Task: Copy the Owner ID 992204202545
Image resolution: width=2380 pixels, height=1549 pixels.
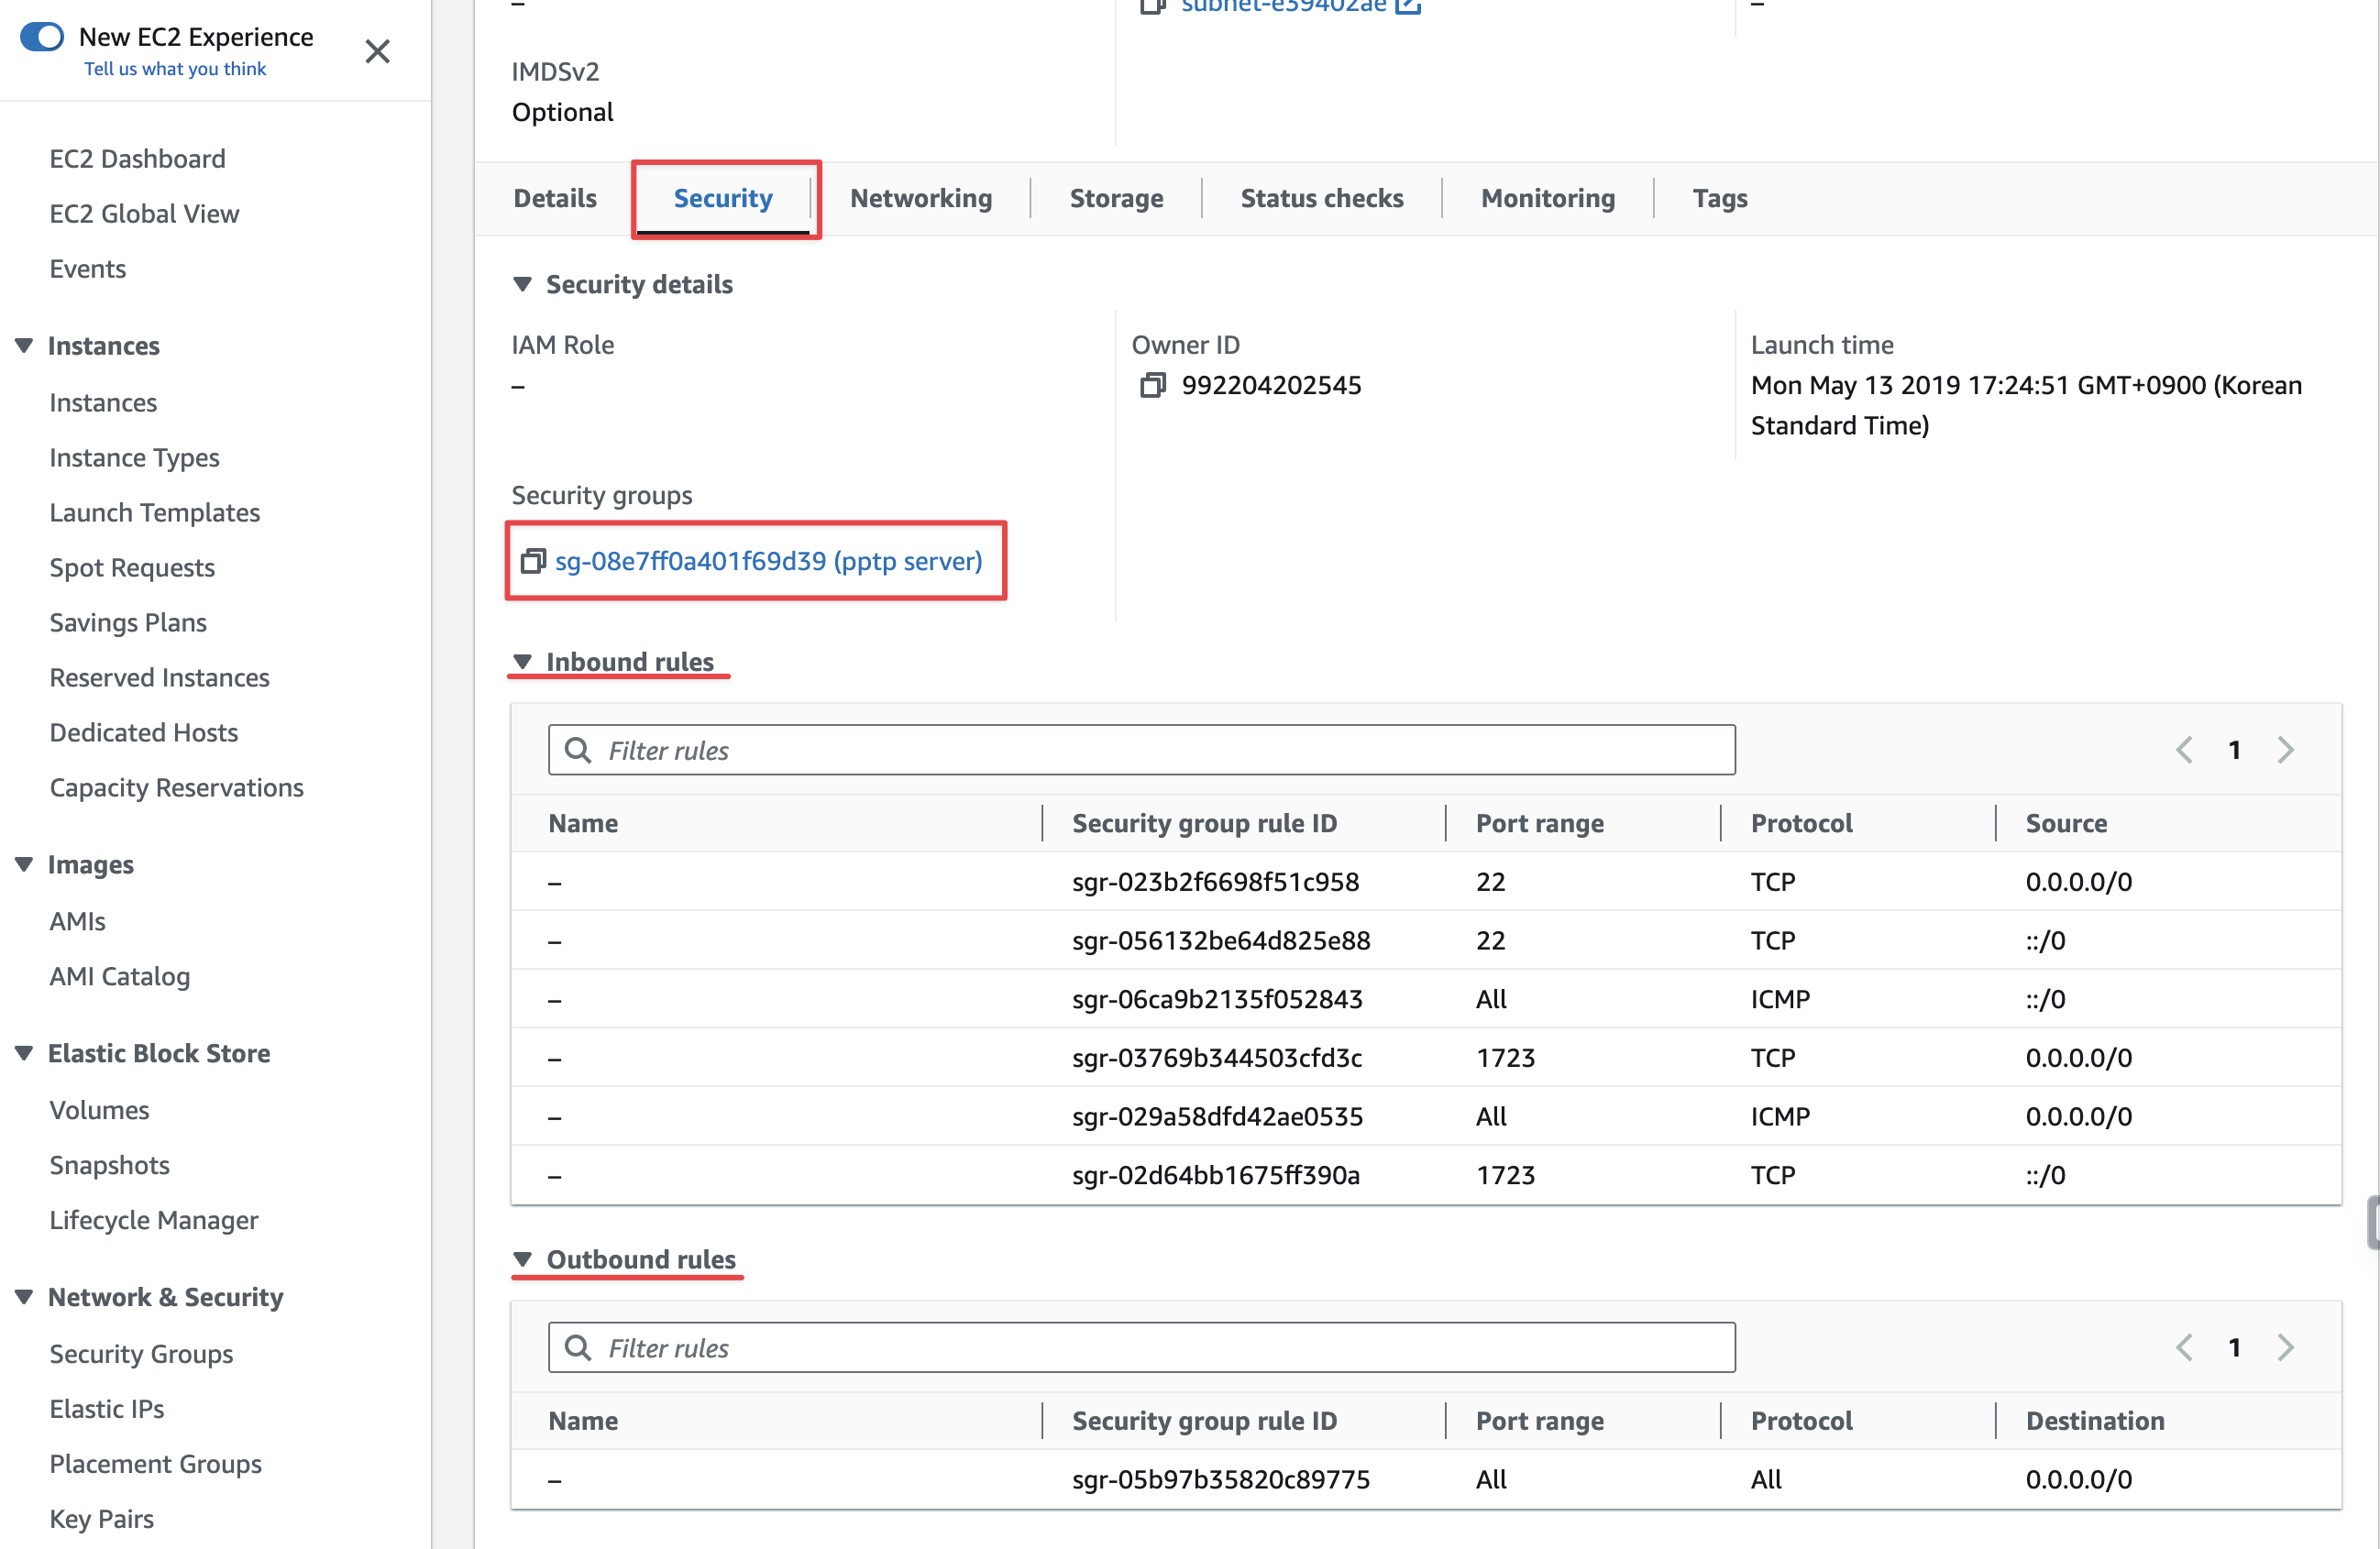Action: [1153, 385]
